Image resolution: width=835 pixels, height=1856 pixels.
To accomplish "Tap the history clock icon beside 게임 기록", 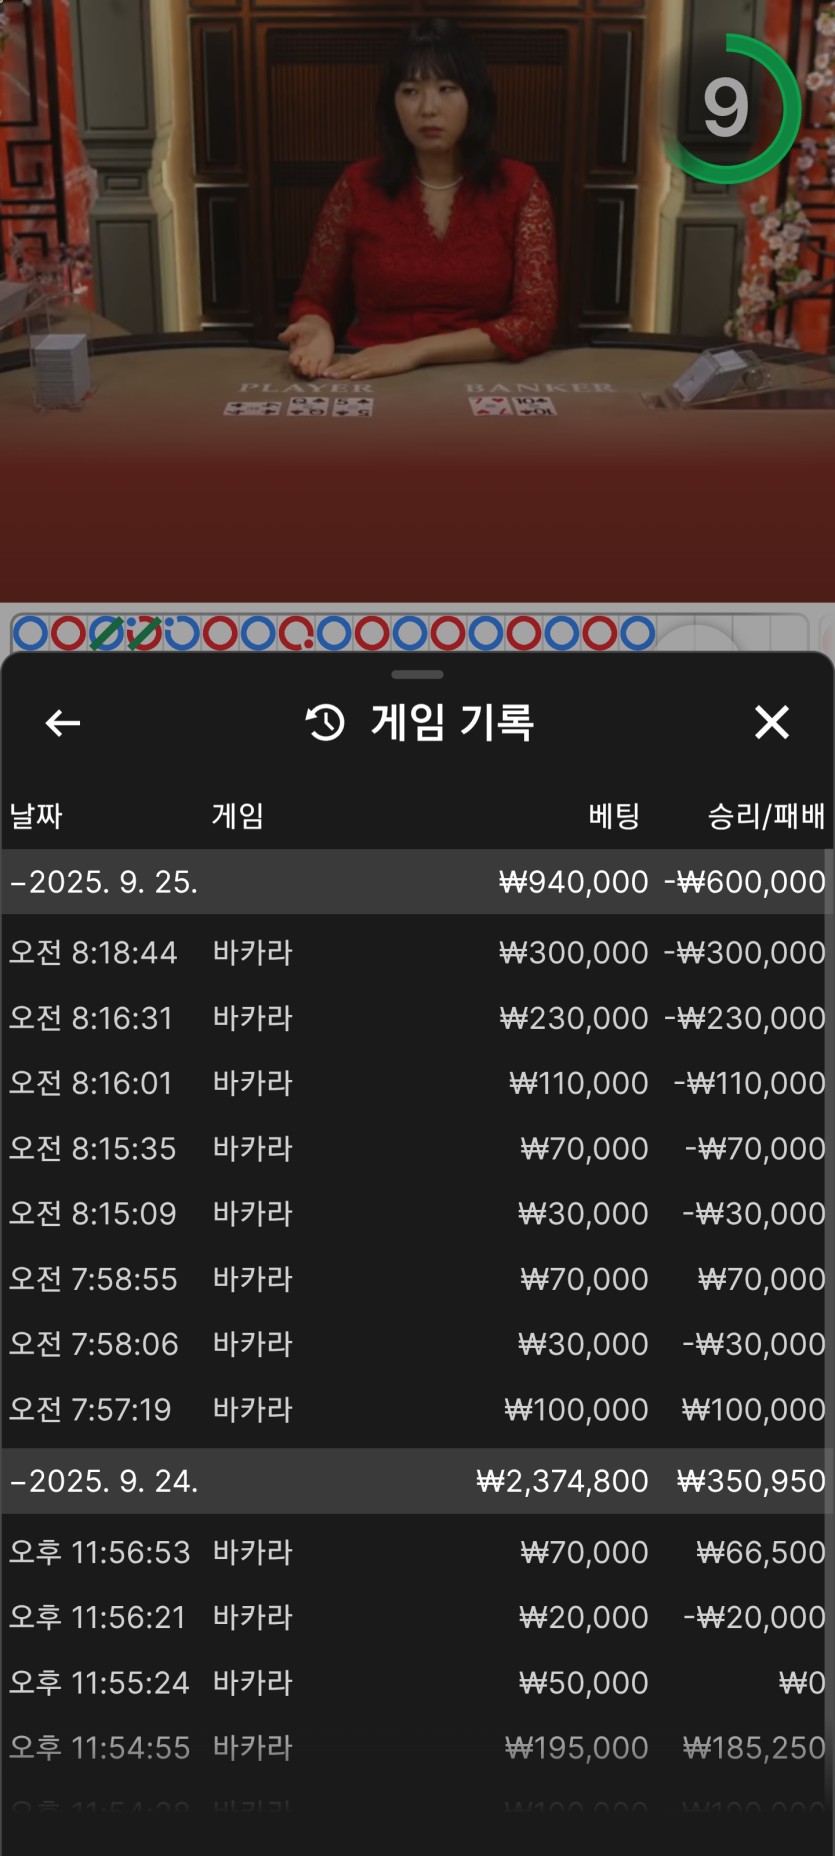I will (x=325, y=722).
